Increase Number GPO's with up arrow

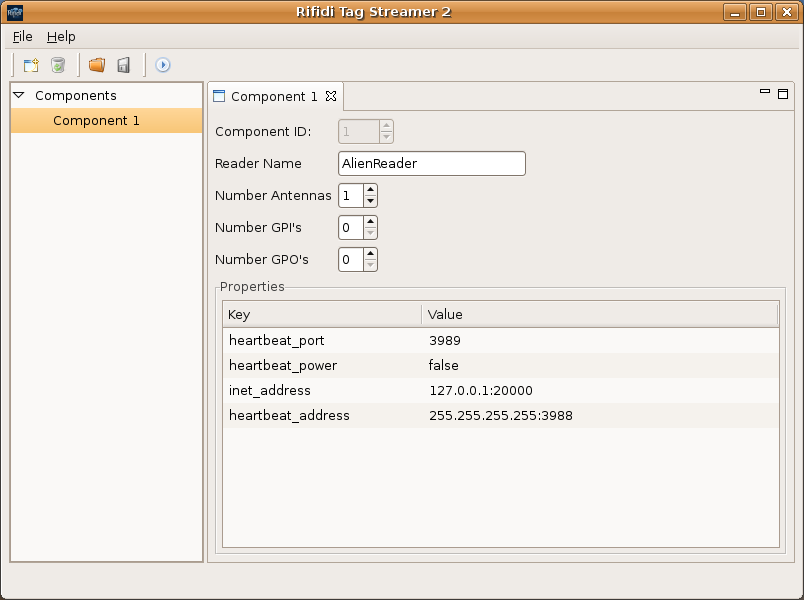tap(370, 254)
